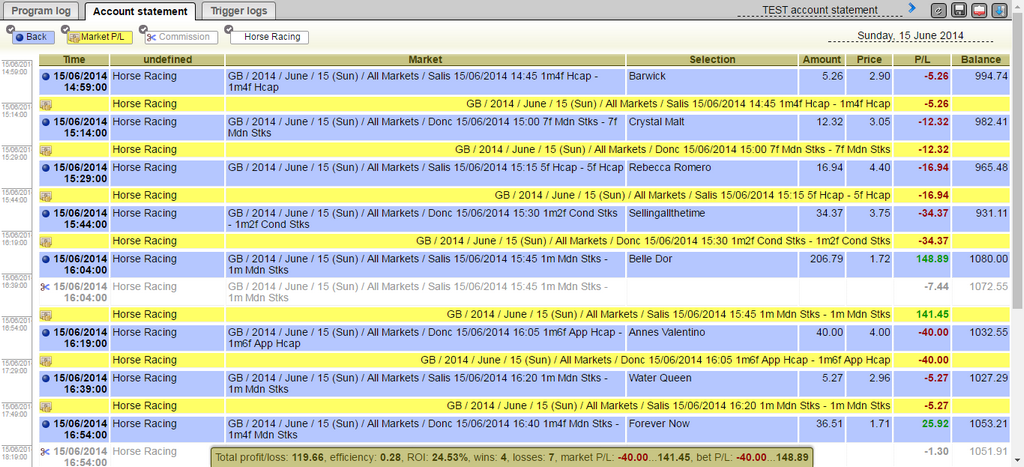Jump to the 15:44:00 marker in the left timeline

click(14, 196)
